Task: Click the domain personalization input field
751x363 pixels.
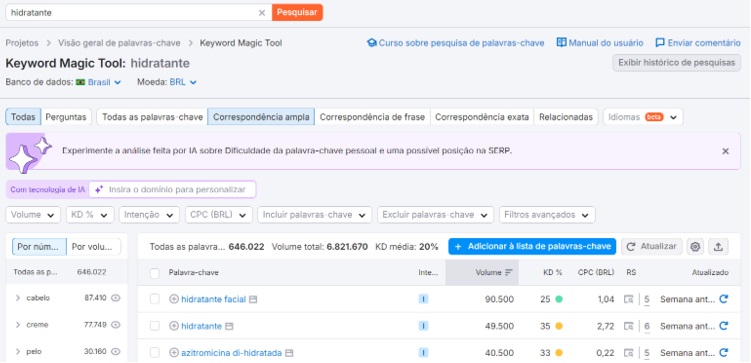Action: click(x=172, y=190)
